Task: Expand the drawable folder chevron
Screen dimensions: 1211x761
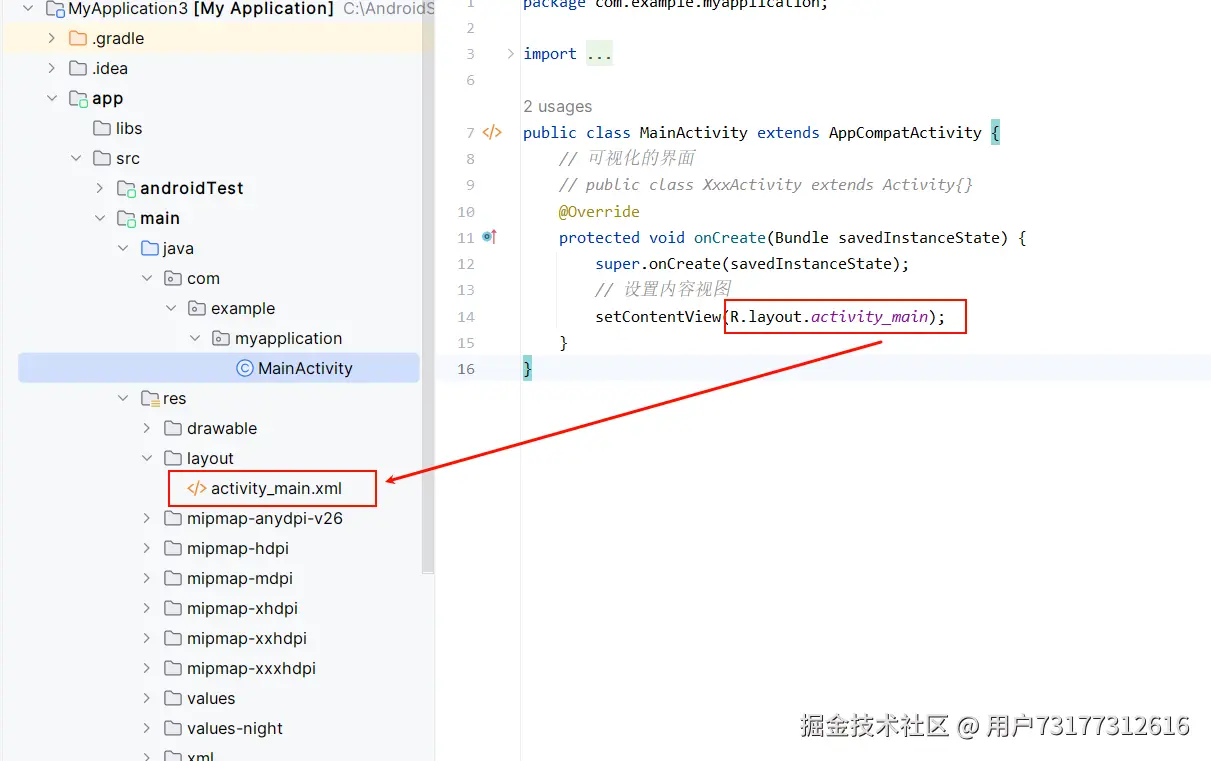Action: [148, 428]
